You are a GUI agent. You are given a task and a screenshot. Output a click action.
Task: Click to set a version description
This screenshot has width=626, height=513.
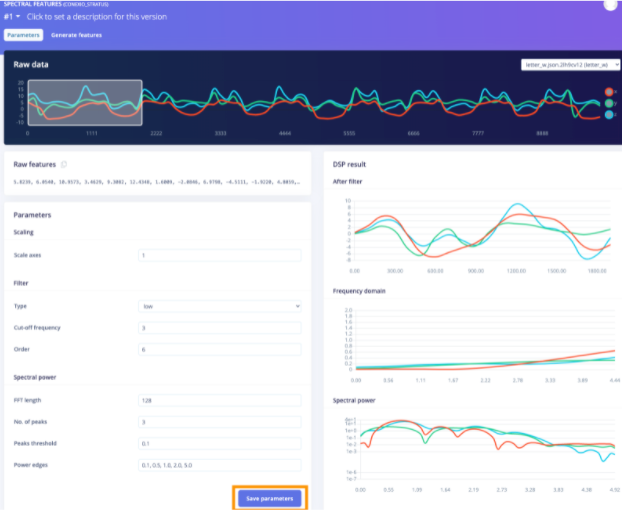(x=97, y=17)
